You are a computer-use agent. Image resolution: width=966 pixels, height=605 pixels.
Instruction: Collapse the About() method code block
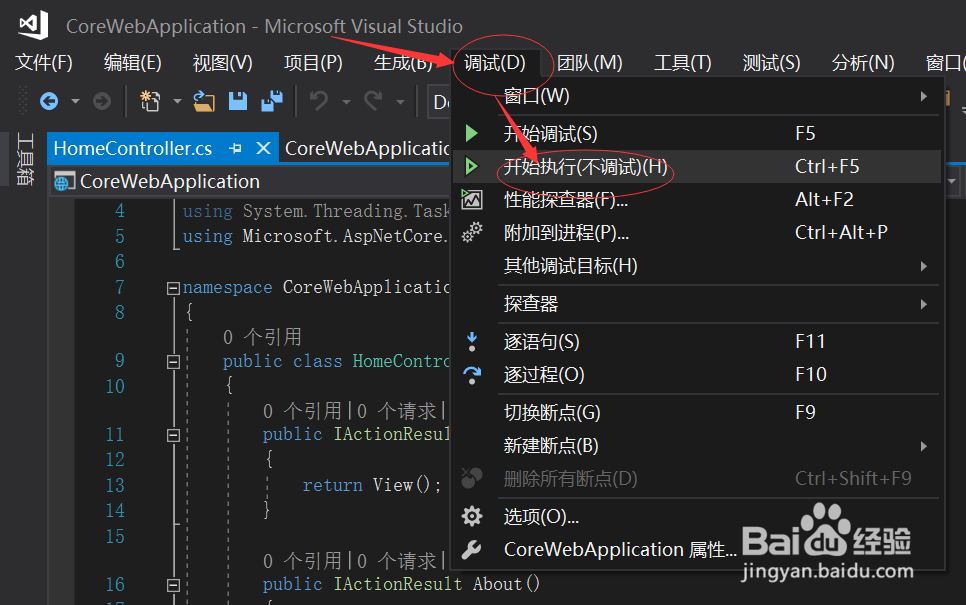(173, 585)
